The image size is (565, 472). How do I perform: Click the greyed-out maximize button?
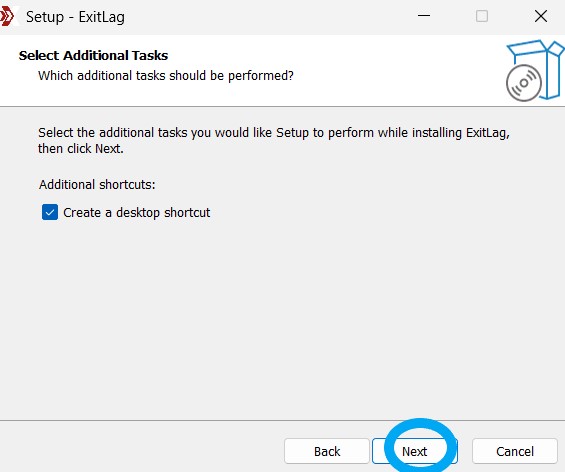tap(482, 16)
